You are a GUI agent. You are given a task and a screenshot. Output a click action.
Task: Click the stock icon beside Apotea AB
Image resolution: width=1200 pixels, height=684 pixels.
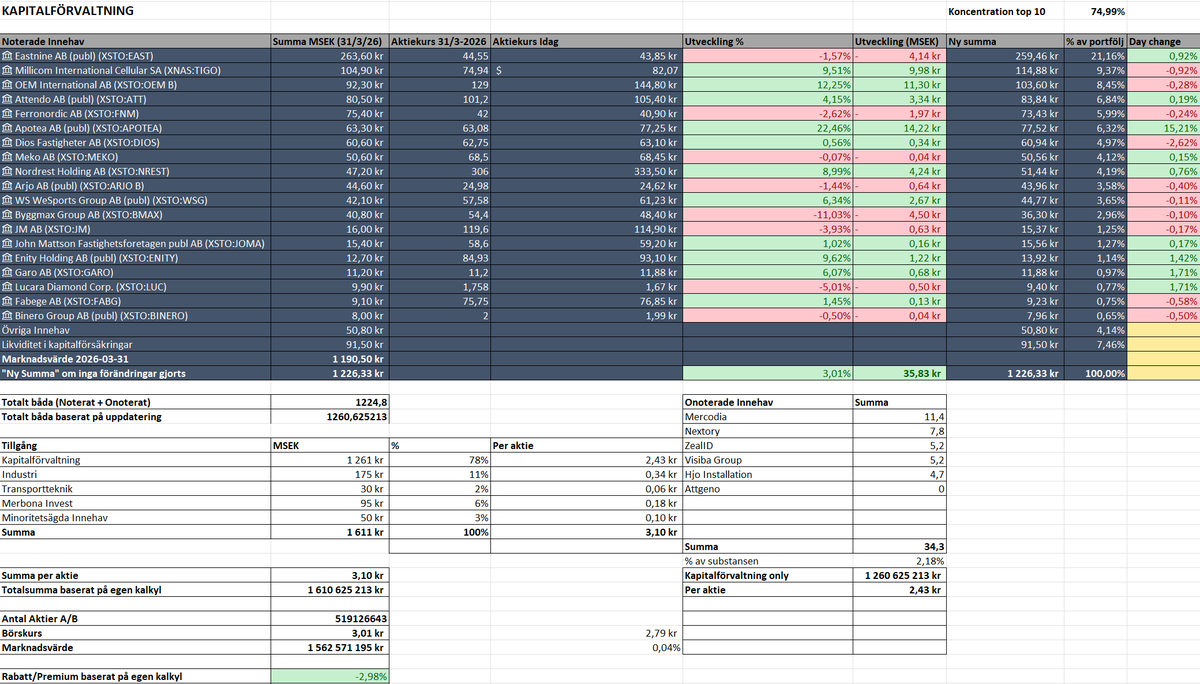(7, 128)
